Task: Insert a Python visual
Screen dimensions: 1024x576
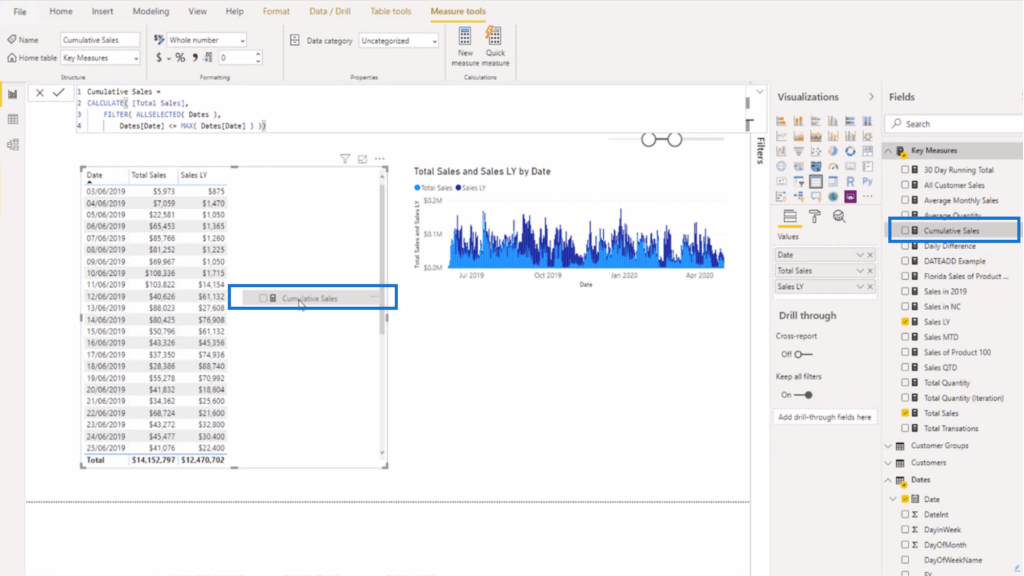Action: coord(867,181)
